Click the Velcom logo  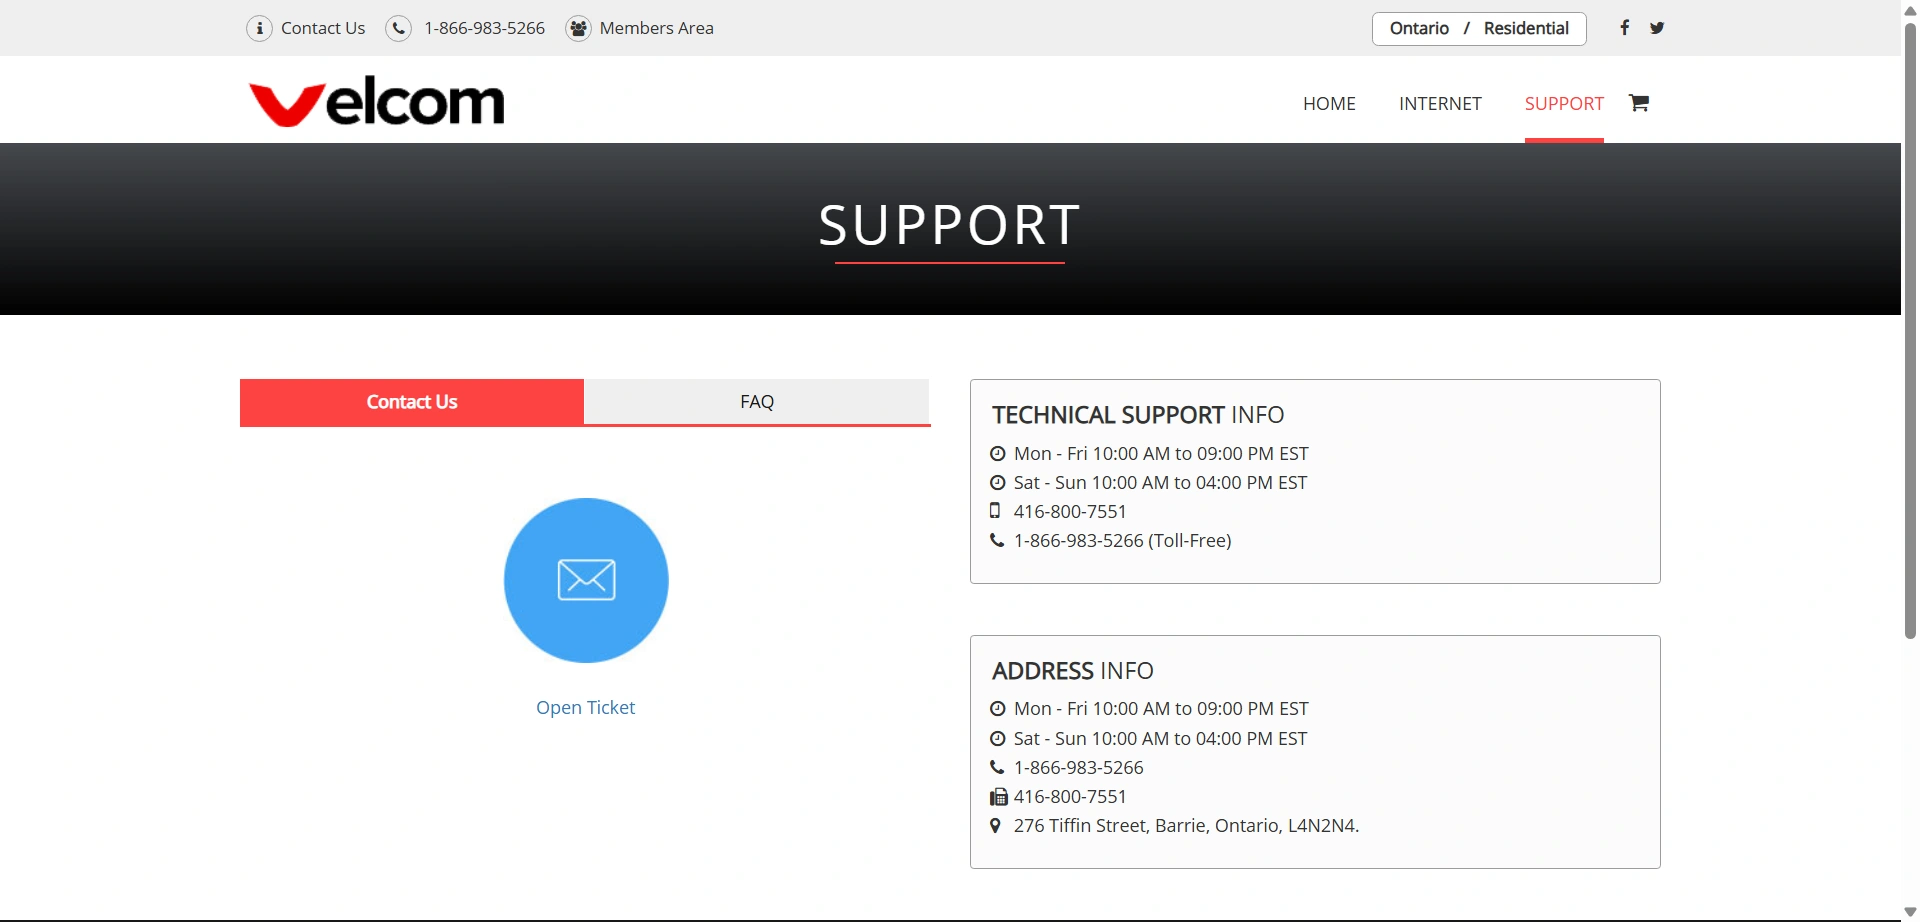pyautogui.click(x=376, y=101)
